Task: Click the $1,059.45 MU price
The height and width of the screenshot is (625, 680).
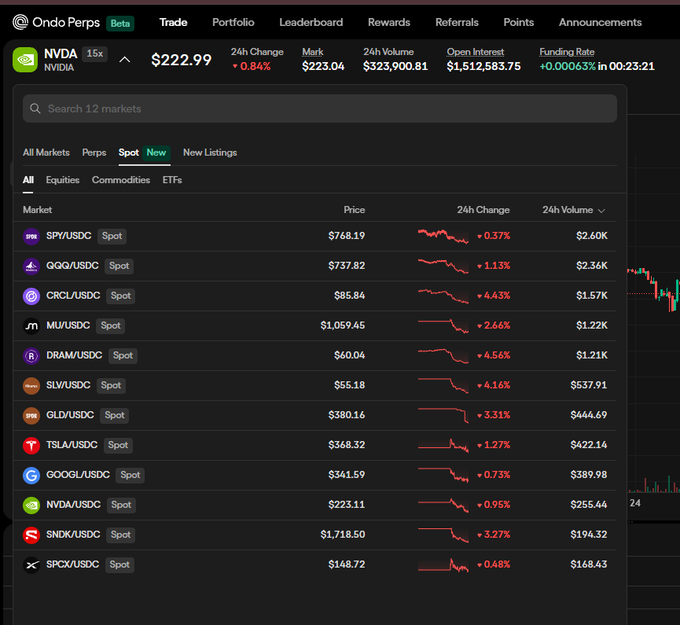Action: pyautogui.click(x=343, y=326)
